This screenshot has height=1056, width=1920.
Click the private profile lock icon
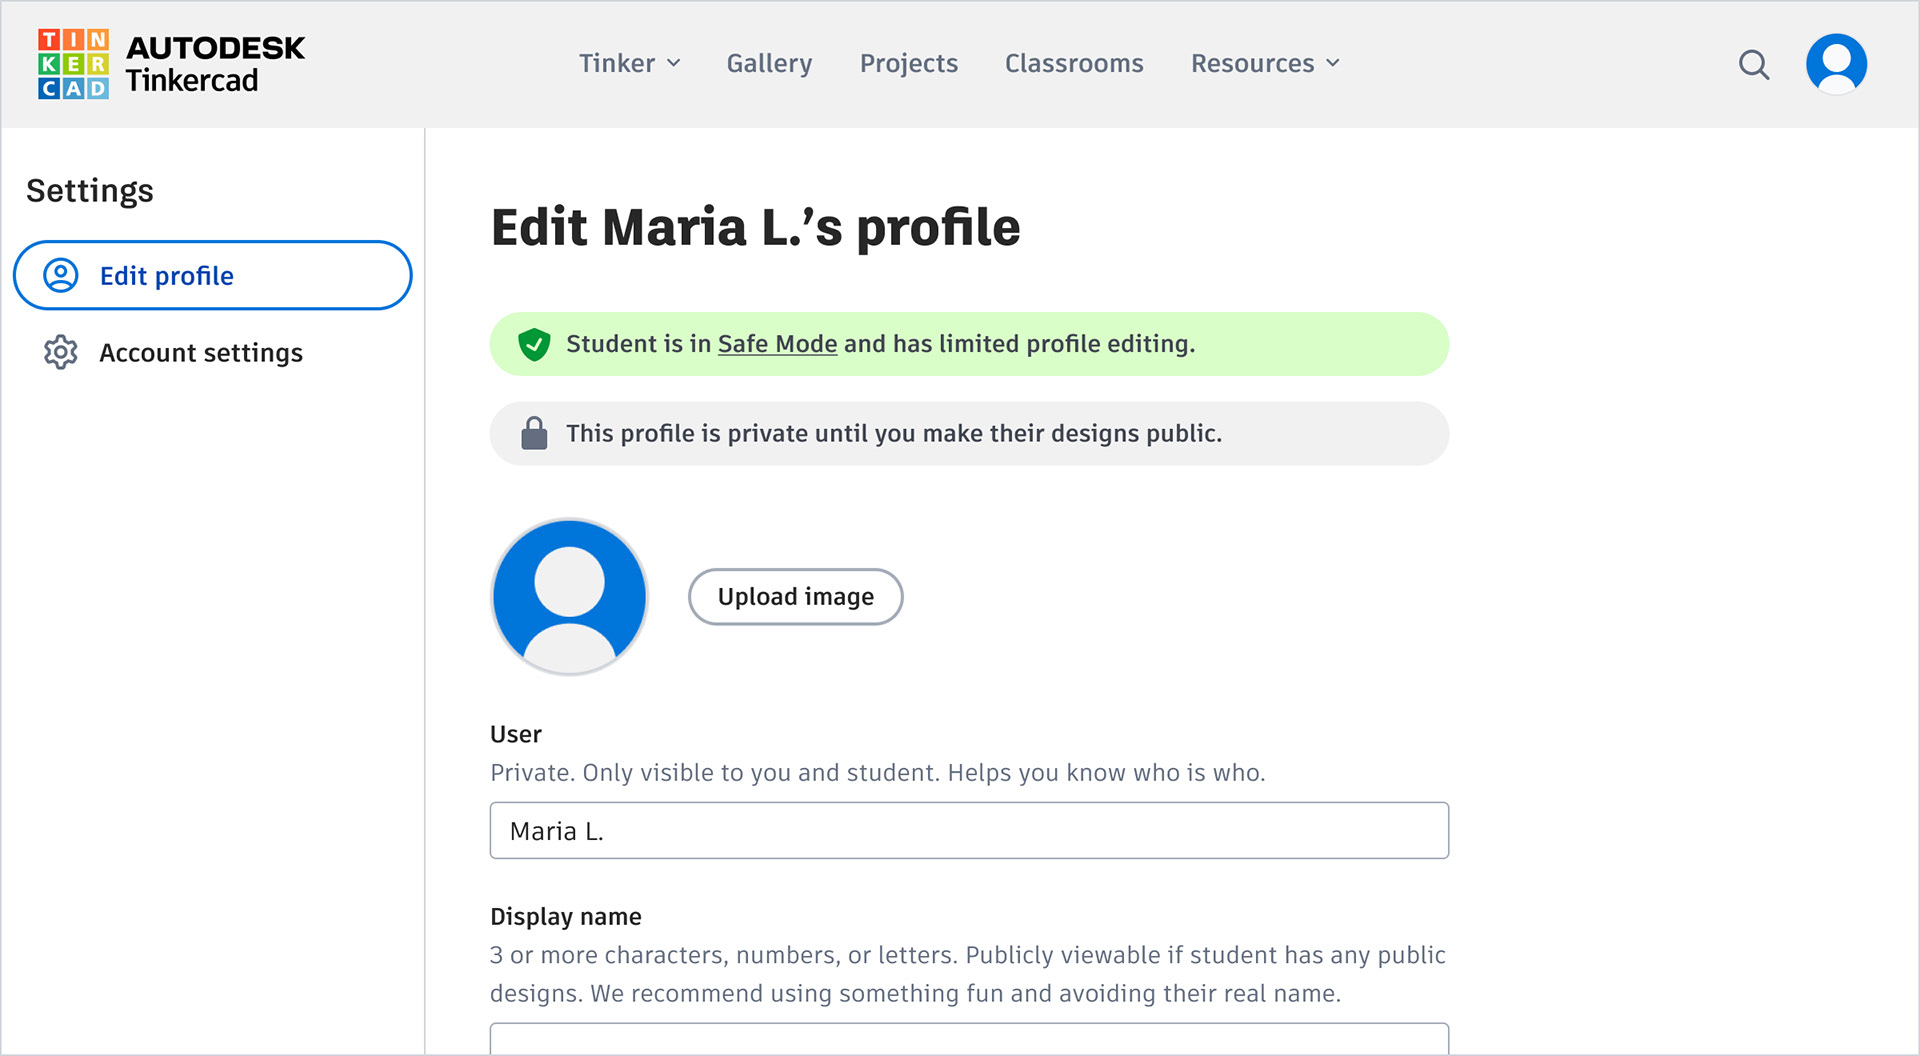point(534,433)
